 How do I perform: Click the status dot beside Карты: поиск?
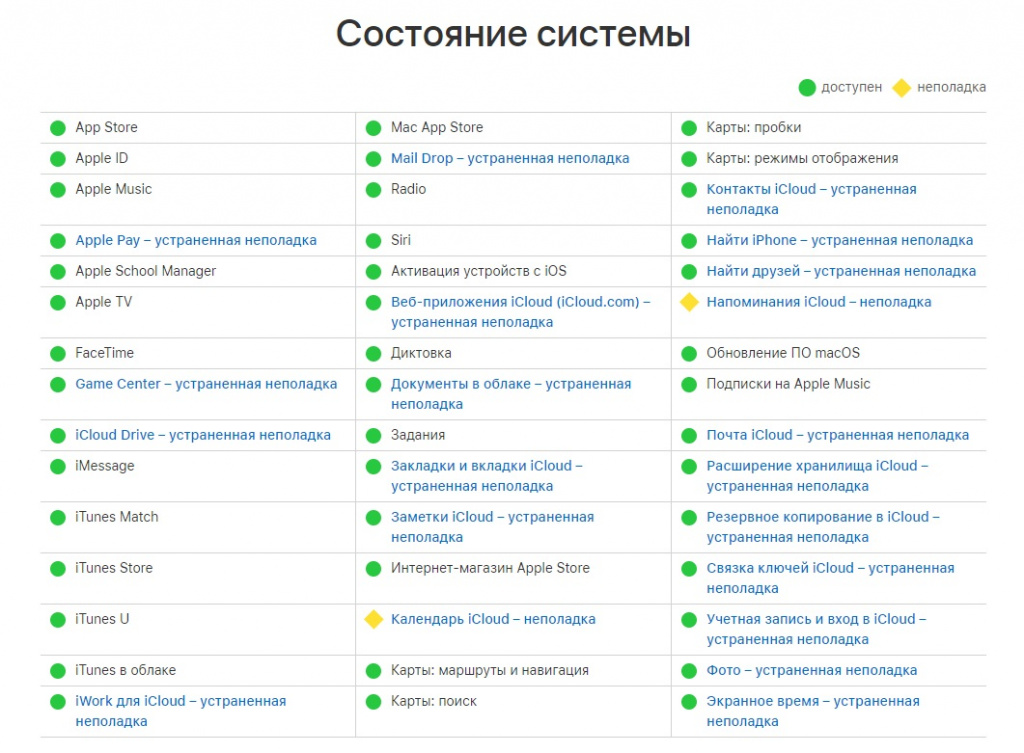tap(374, 702)
